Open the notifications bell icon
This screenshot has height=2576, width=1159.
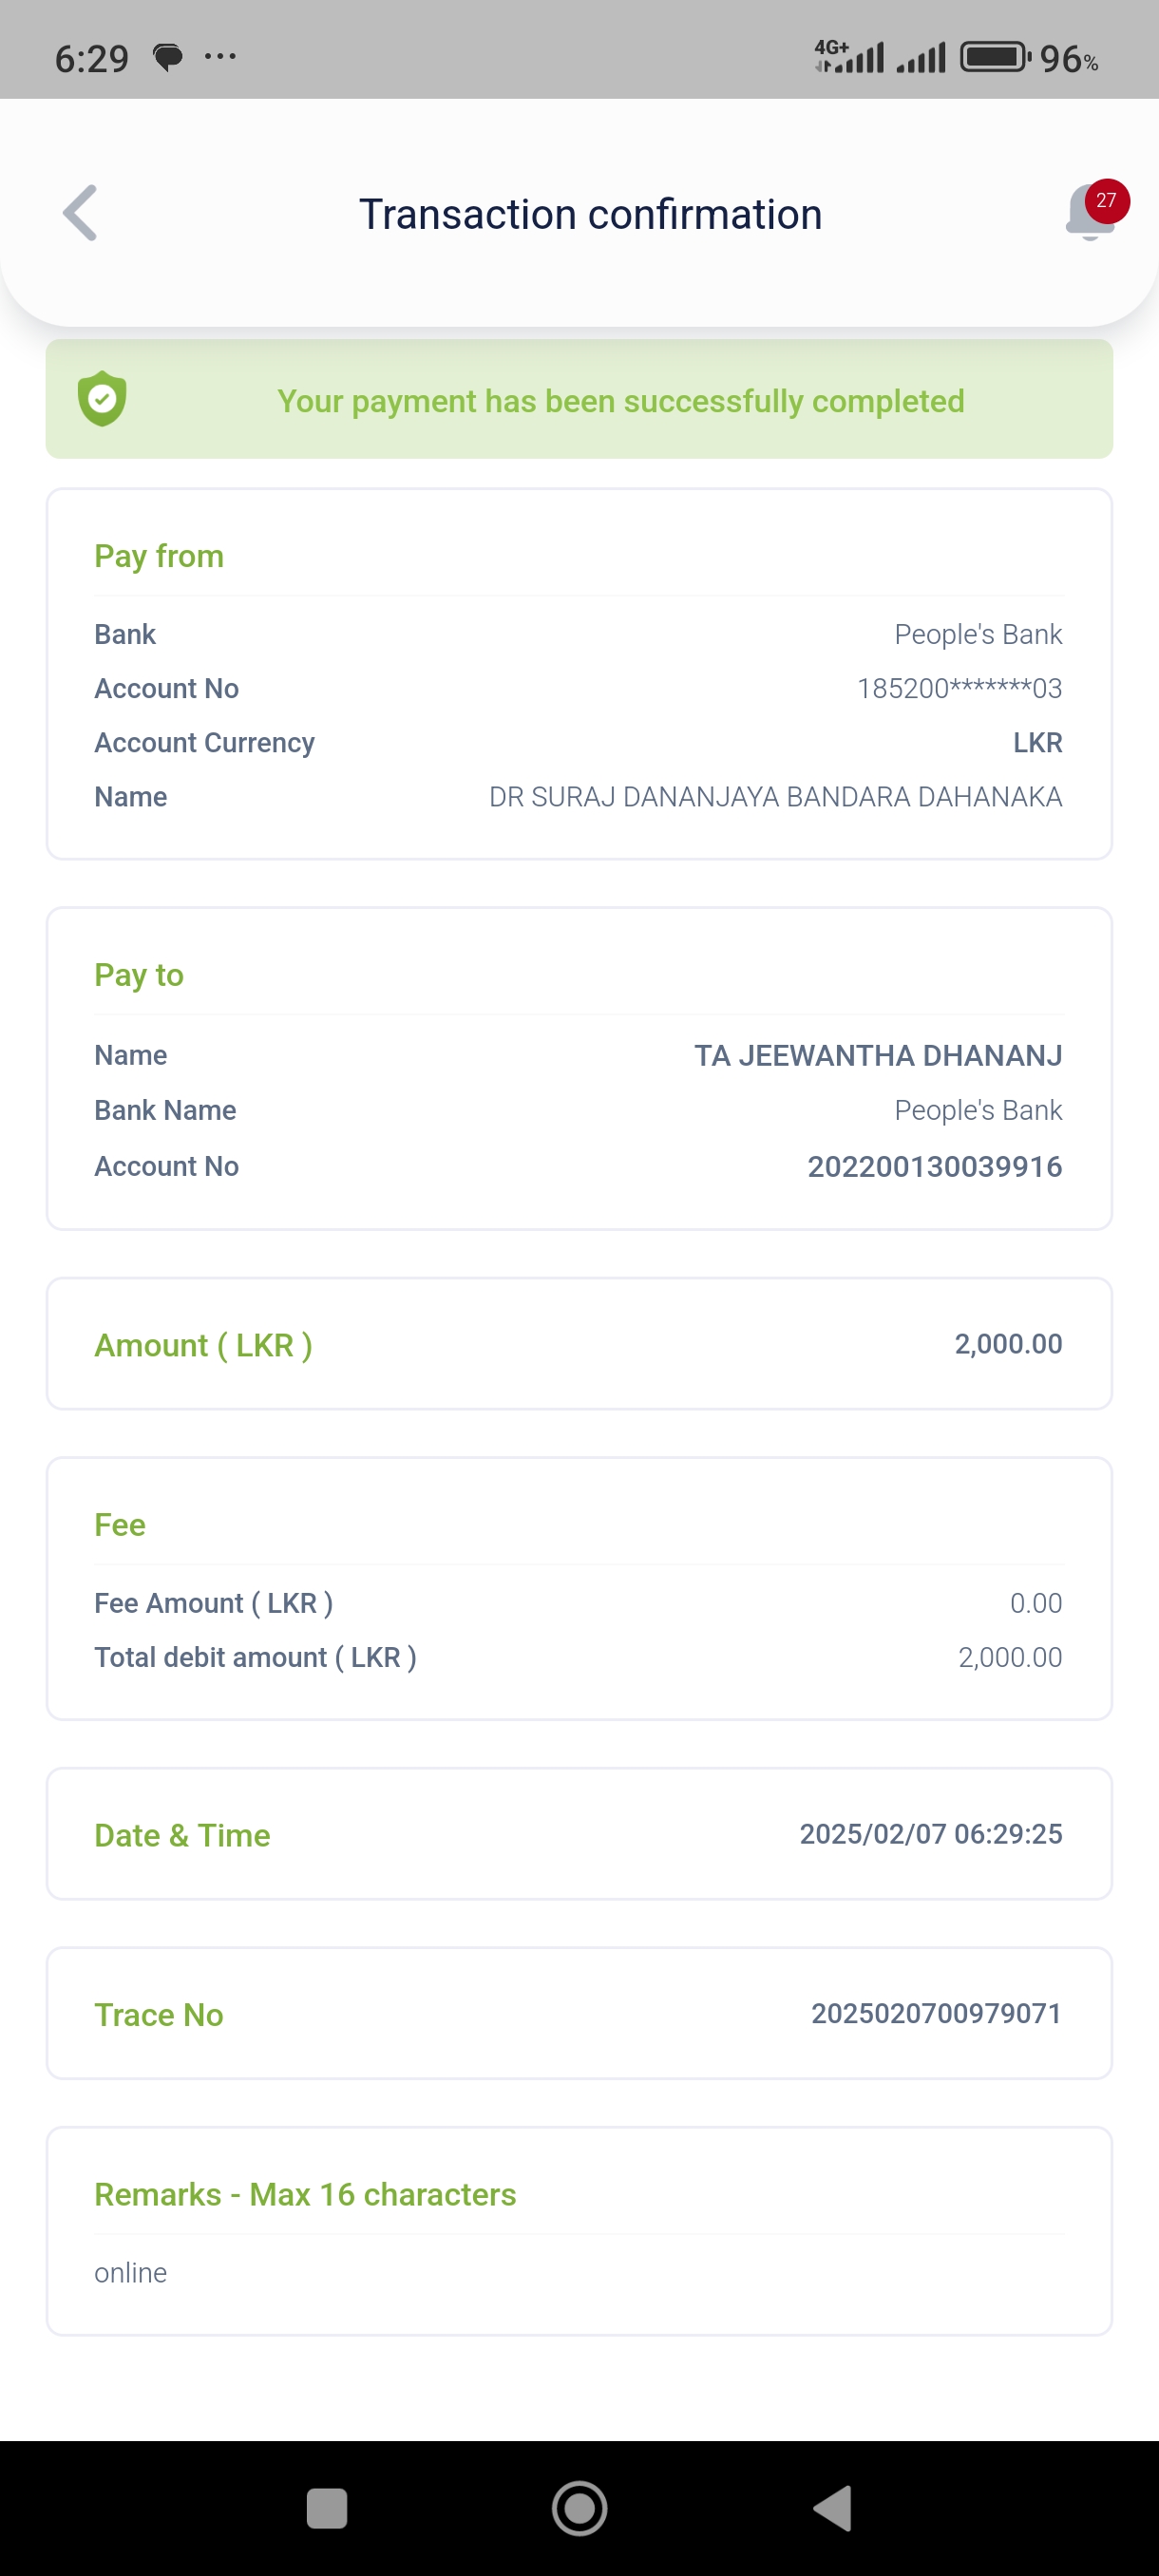click(1087, 215)
